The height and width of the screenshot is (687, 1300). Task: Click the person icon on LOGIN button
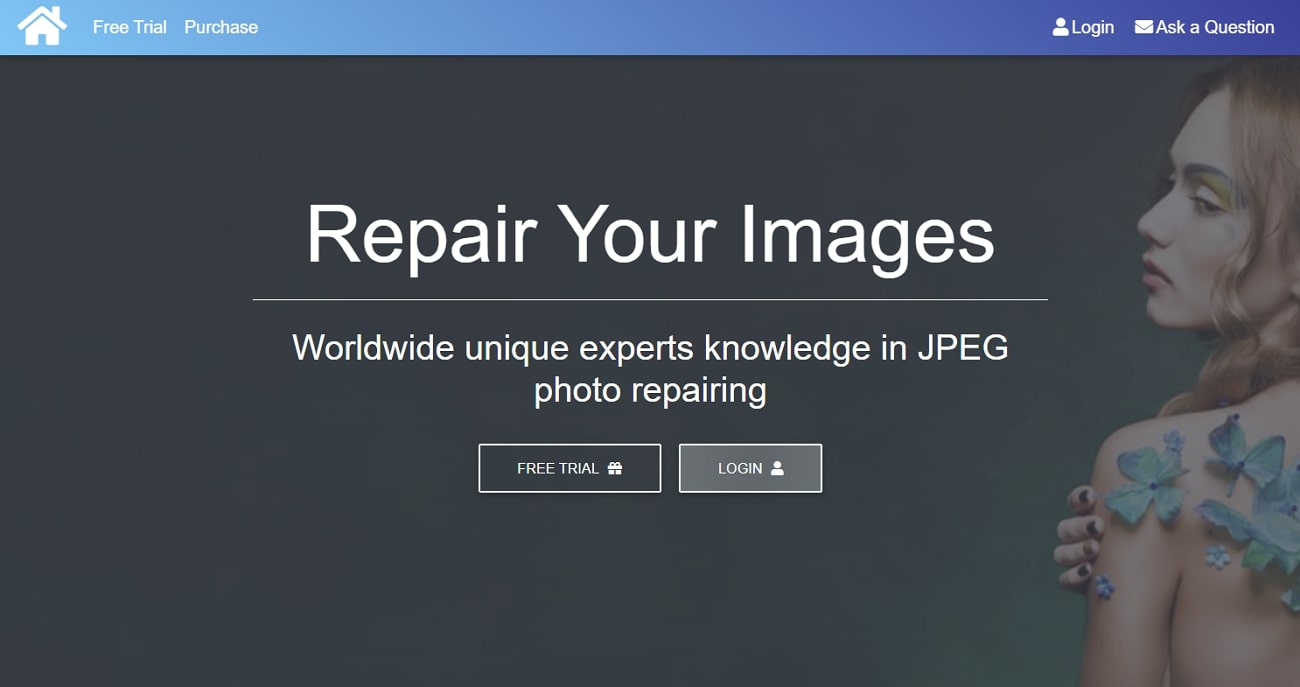(x=777, y=468)
